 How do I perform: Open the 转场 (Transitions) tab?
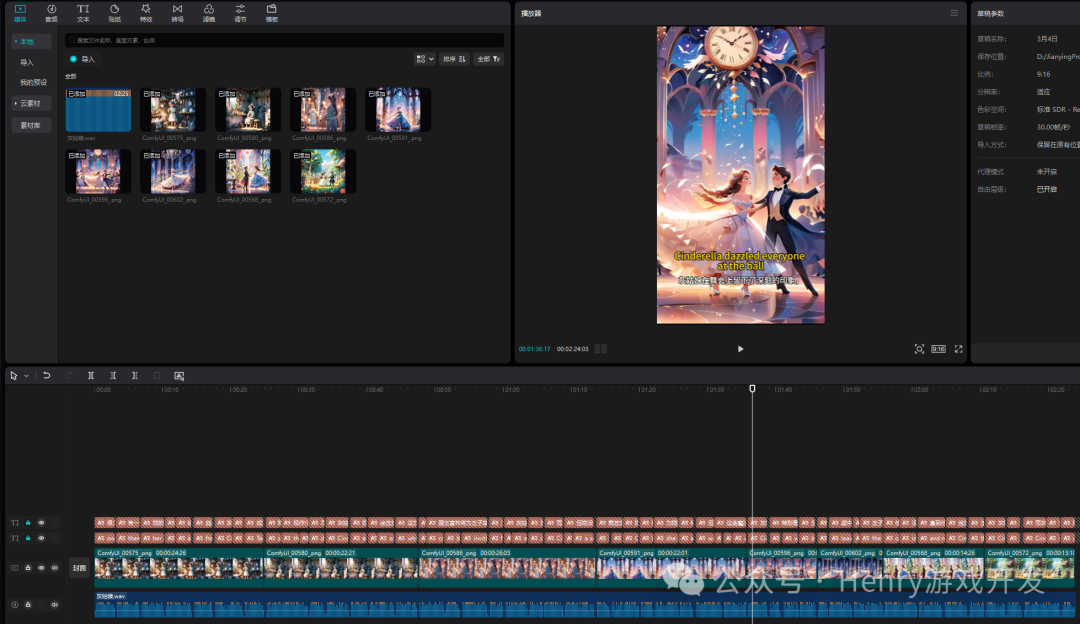(178, 12)
